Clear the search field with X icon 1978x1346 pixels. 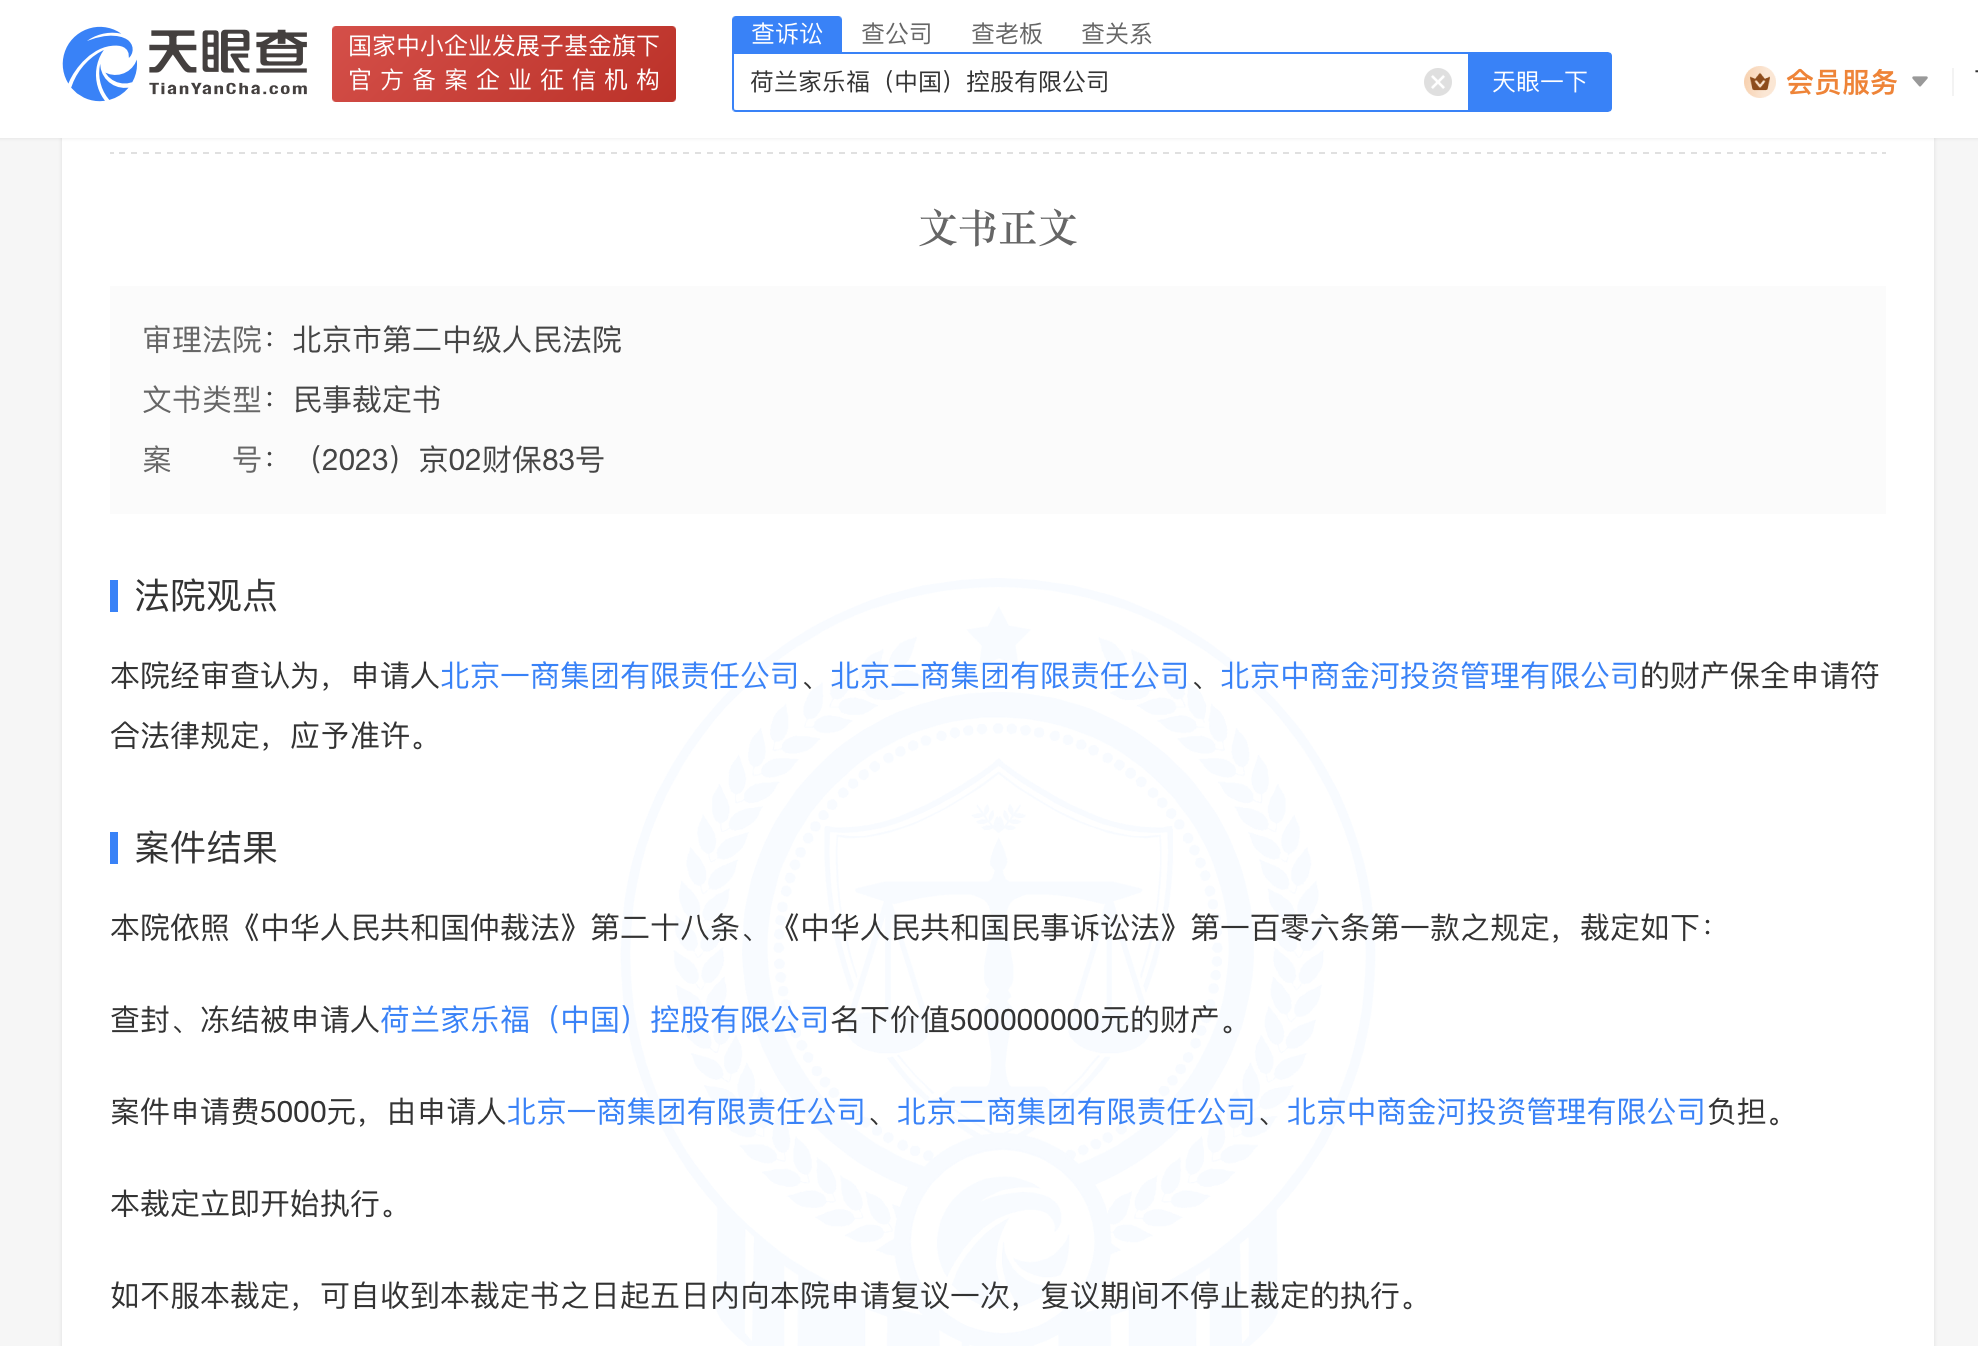click(1437, 82)
